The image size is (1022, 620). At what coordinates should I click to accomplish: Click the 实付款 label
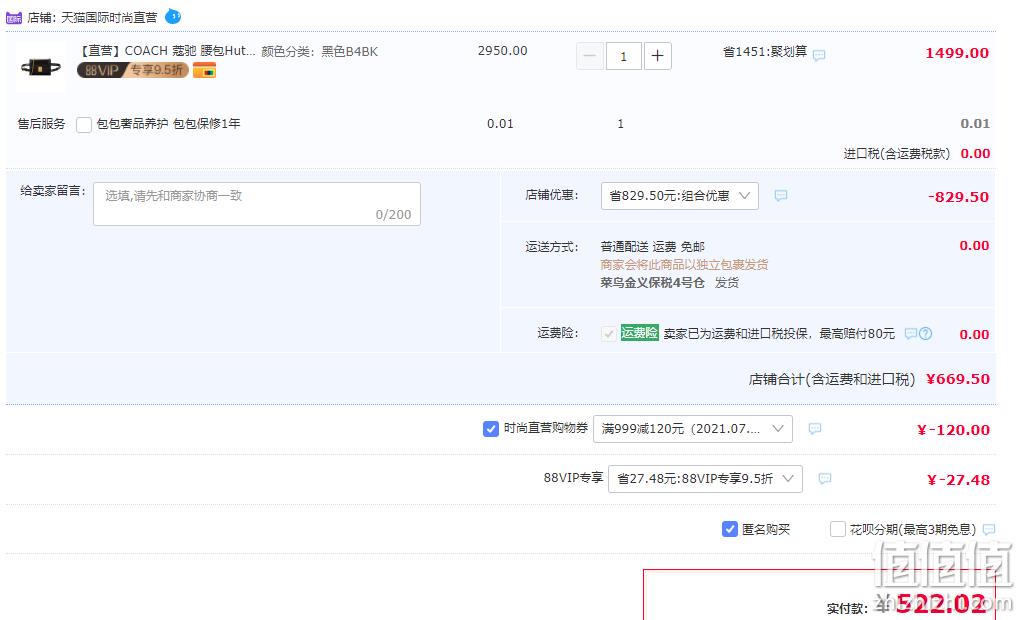847,608
